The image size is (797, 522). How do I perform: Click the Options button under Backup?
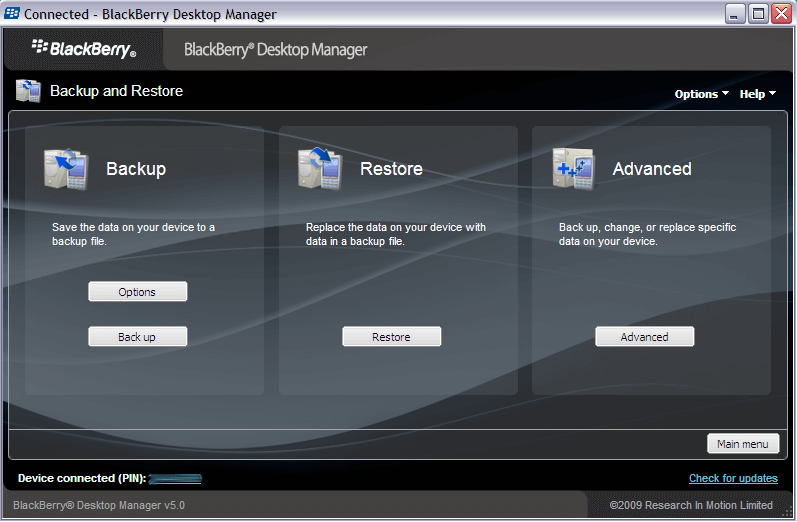click(137, 292)
